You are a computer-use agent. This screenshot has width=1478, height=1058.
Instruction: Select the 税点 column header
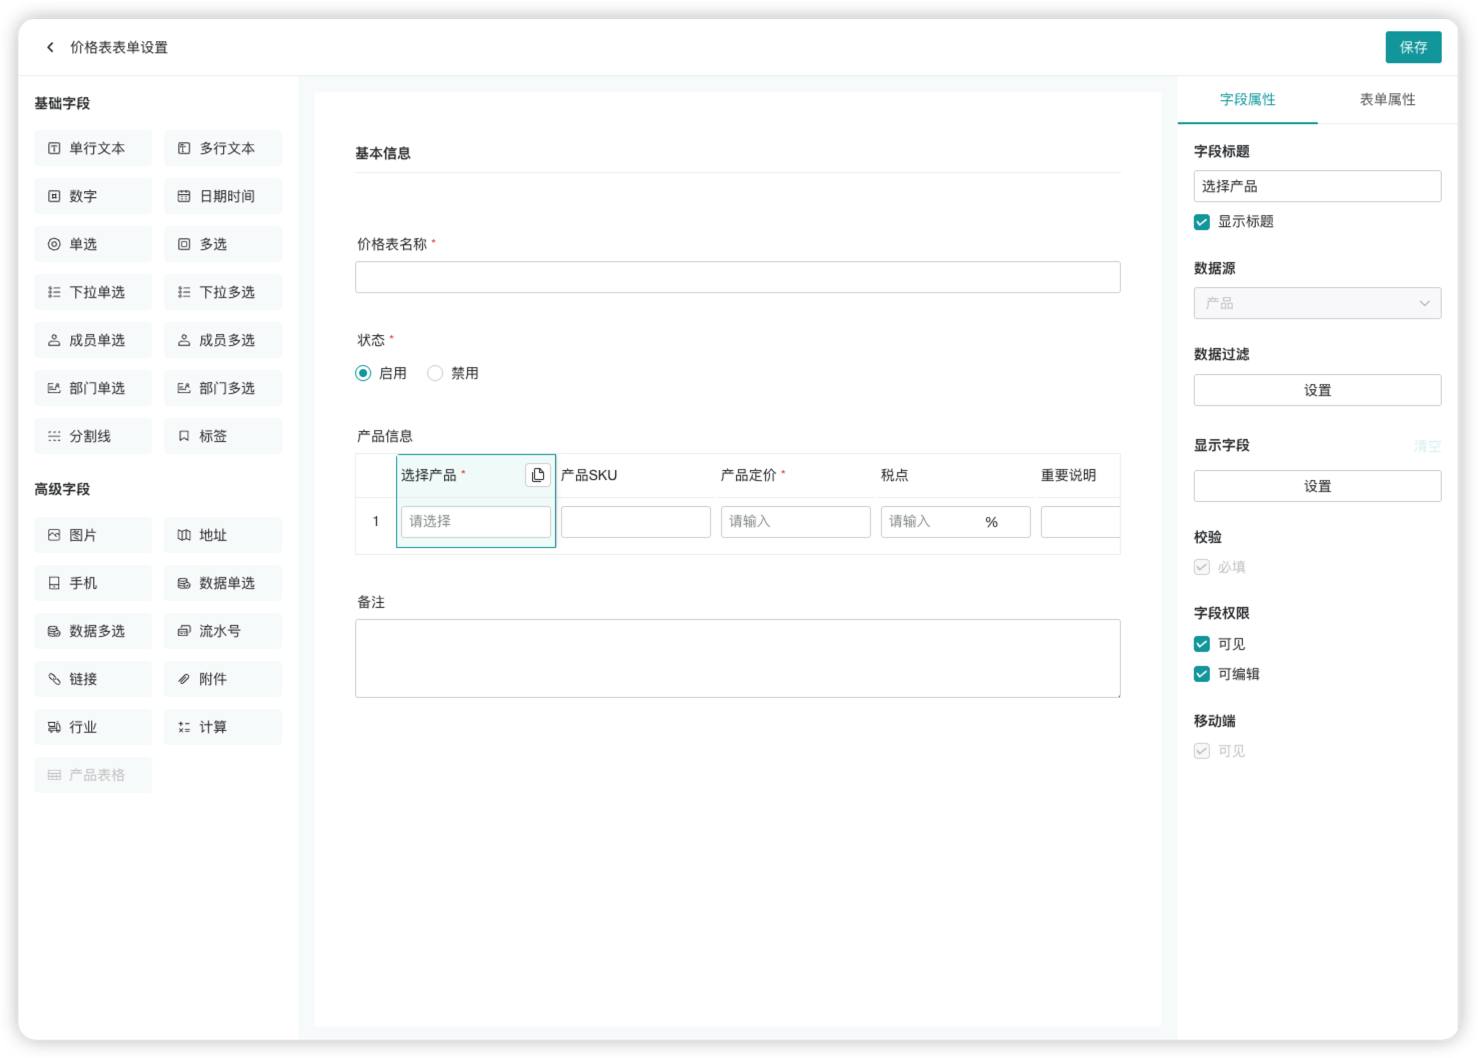coord(895,475)
